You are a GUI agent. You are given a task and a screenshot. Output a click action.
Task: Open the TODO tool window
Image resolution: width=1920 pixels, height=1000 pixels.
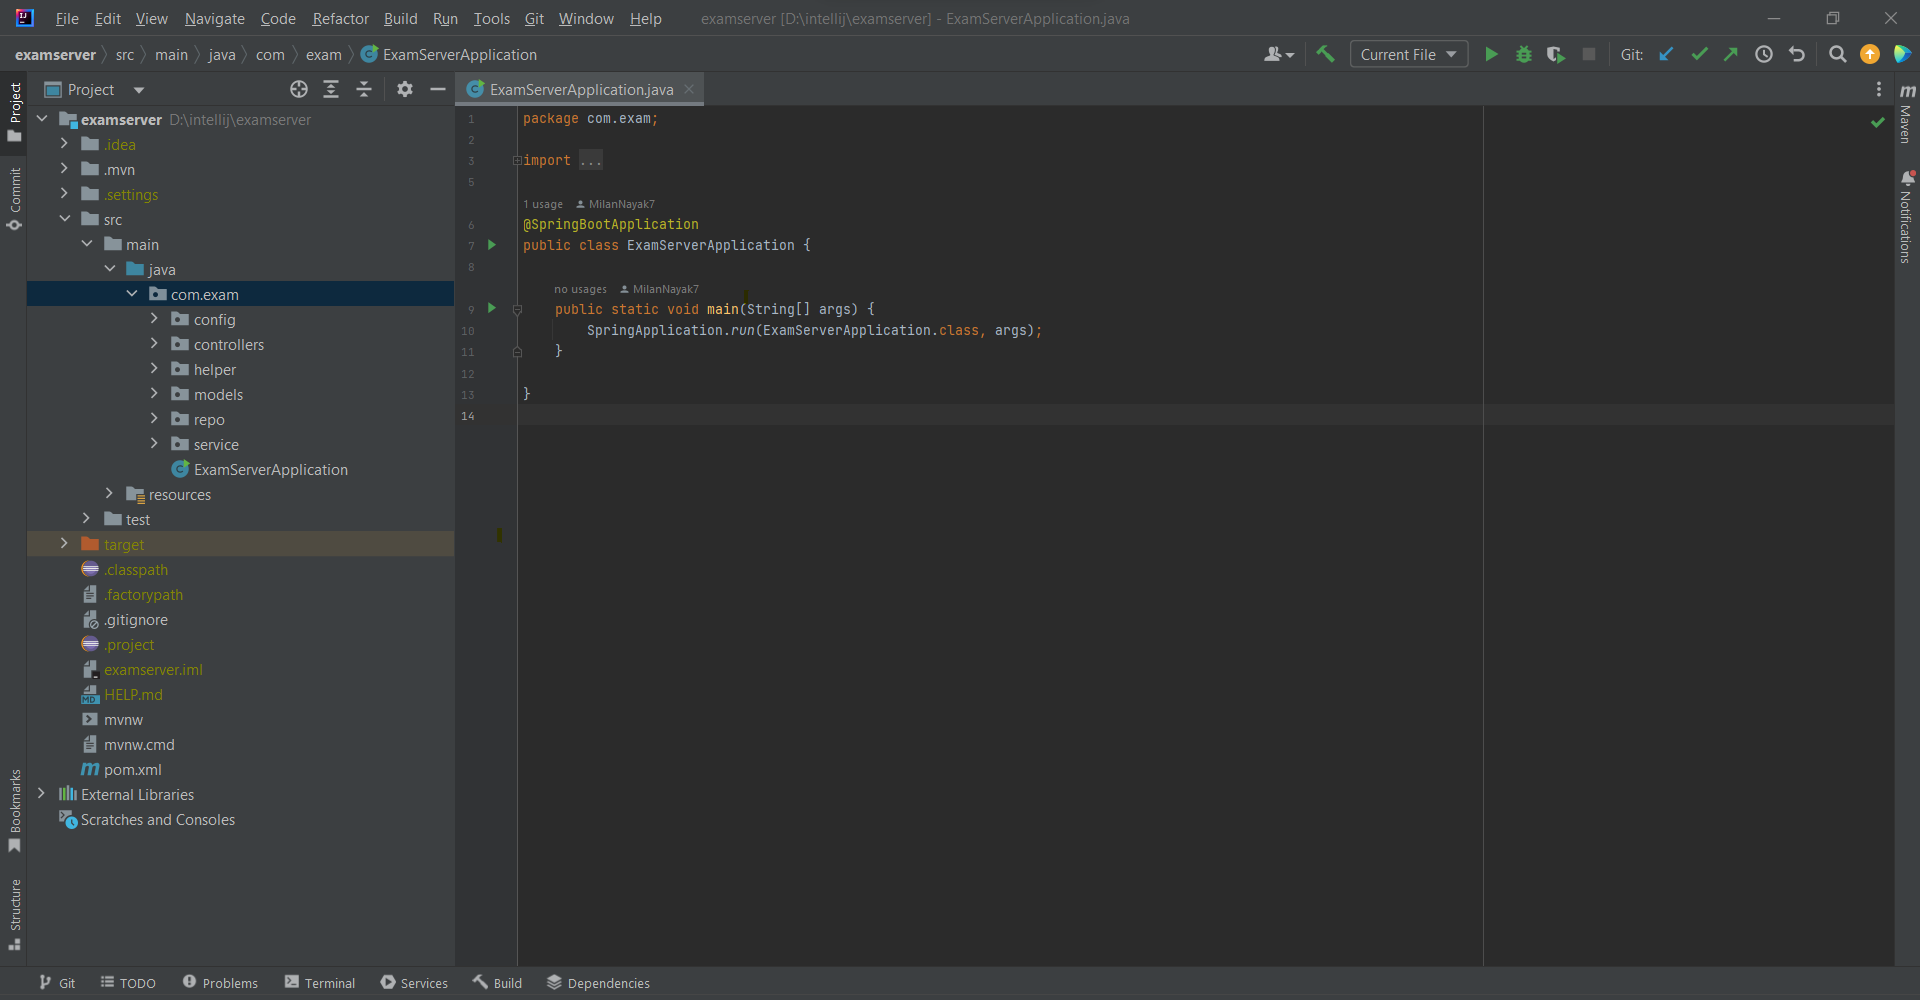[128, 983]
